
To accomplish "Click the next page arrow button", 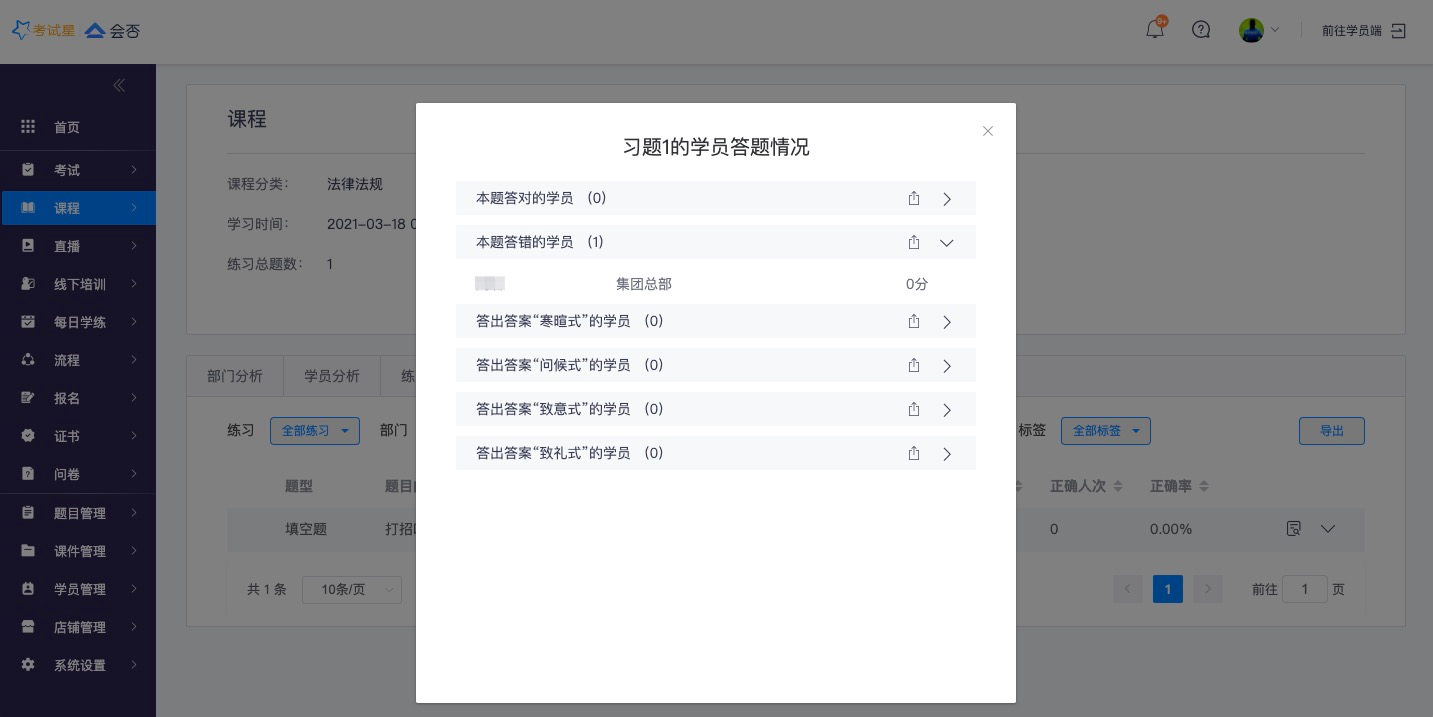I will tap(1208, 589).
